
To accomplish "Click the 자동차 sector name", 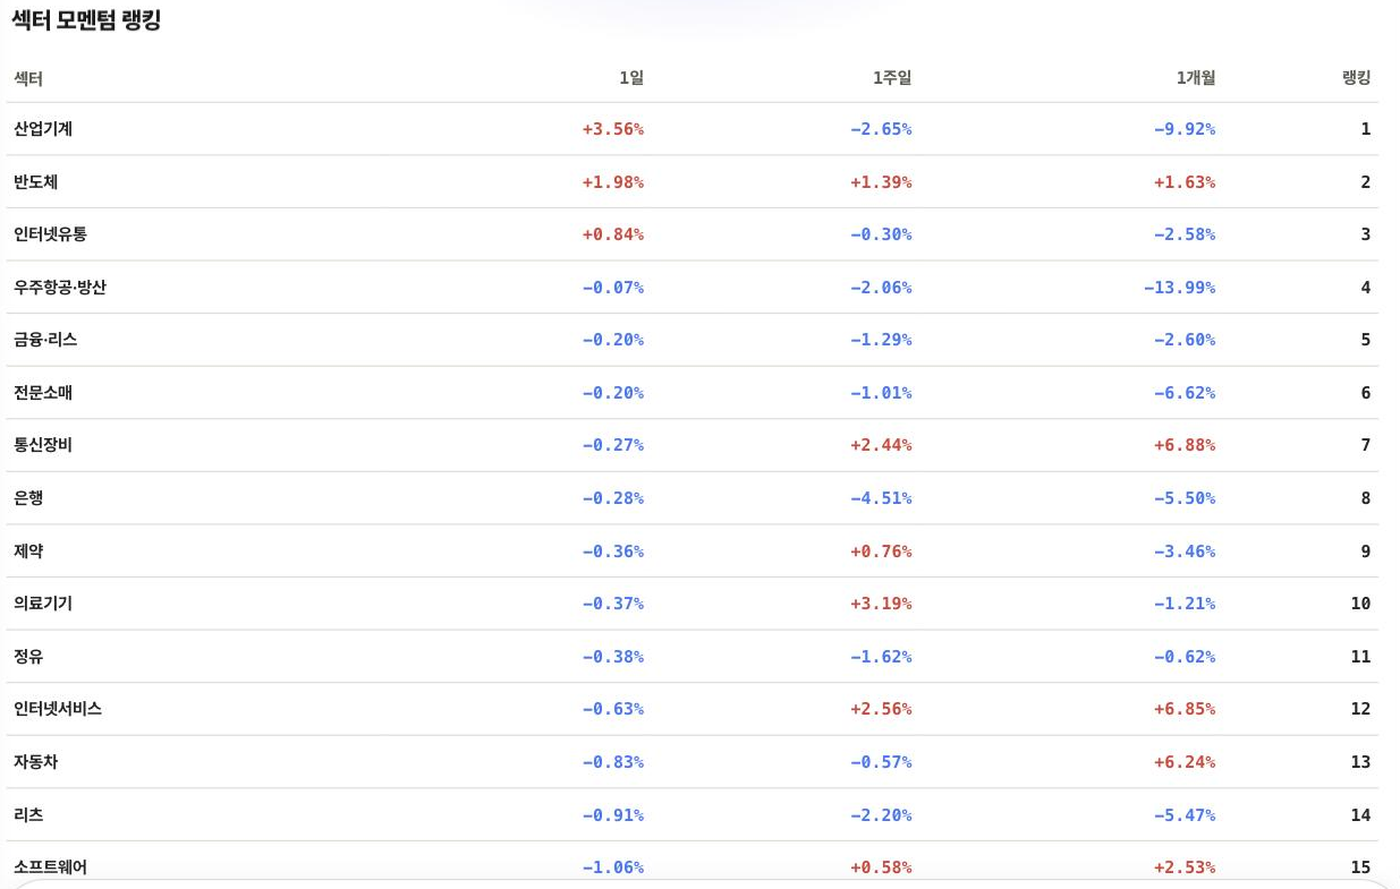I will click(36, 762).
